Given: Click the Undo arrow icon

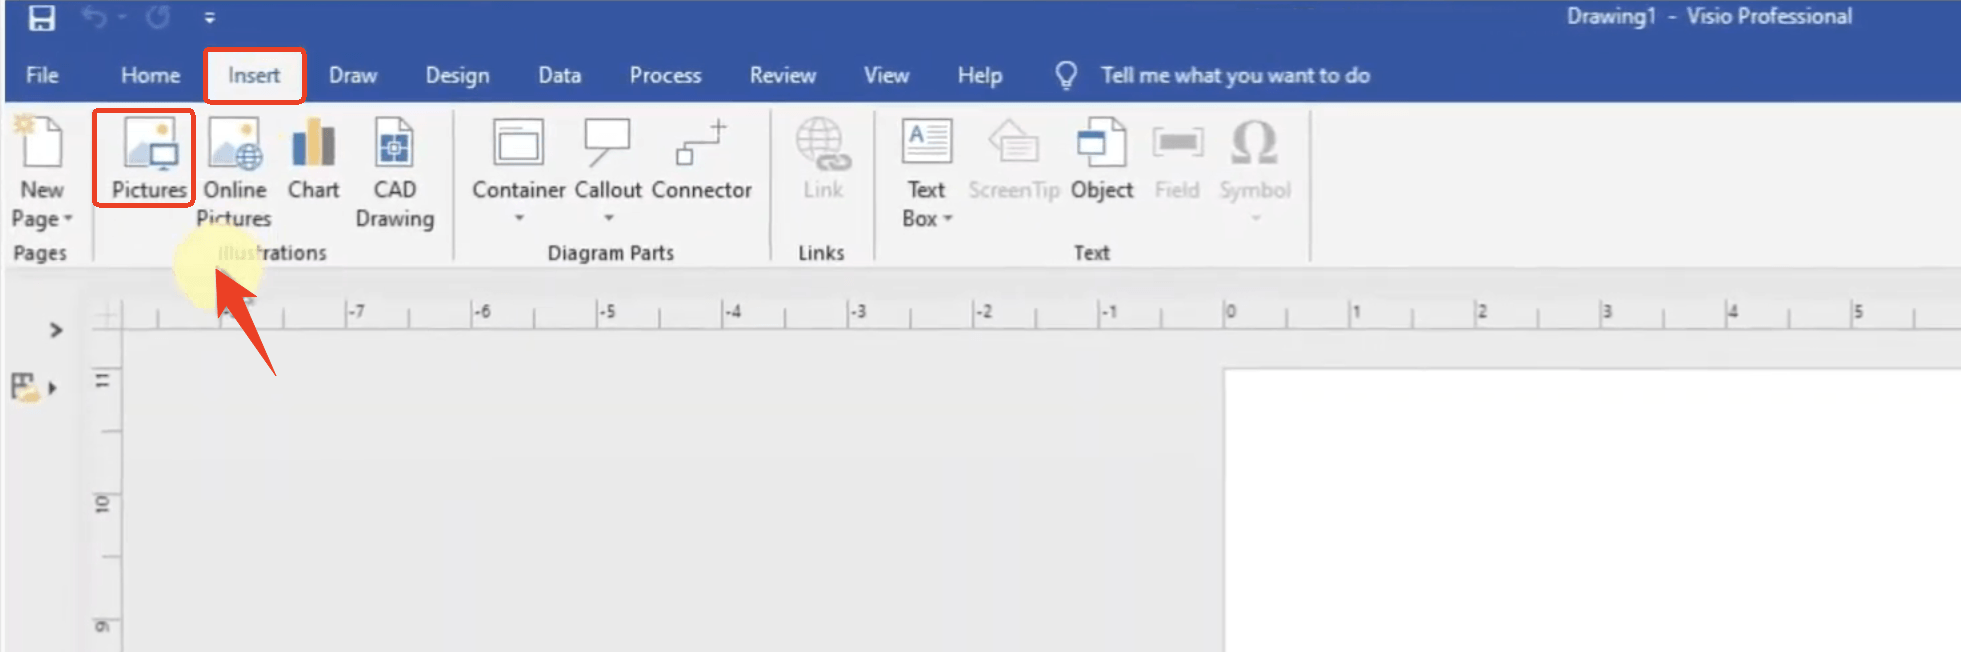Looking at the screenshot, I should pyautogui.click(x=94, y=17).
